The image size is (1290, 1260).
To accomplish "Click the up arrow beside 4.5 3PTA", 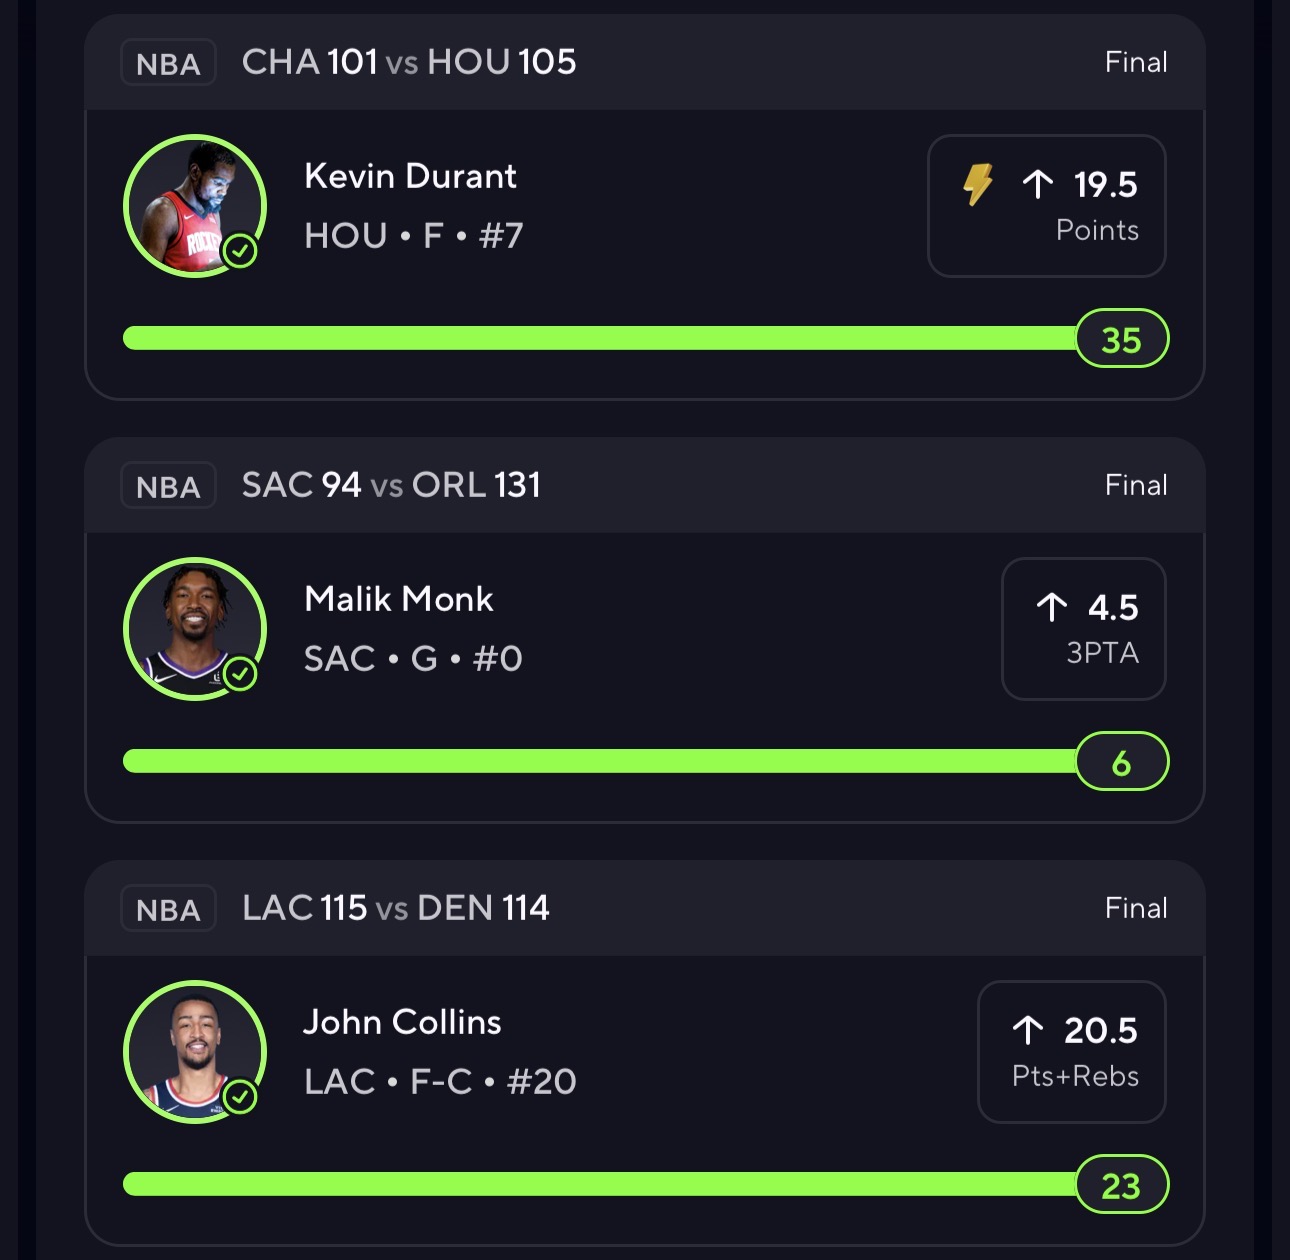I will 1051,607.
